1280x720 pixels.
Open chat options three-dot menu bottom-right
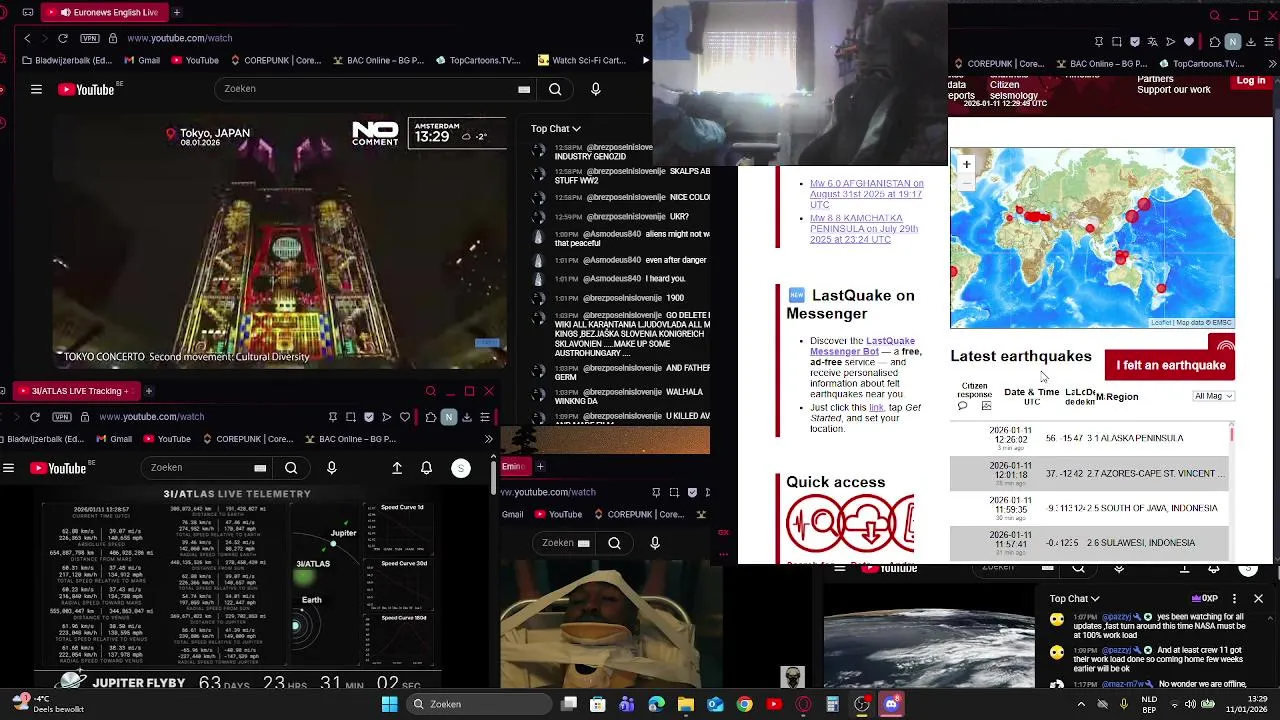click(x=1234, y=599)
